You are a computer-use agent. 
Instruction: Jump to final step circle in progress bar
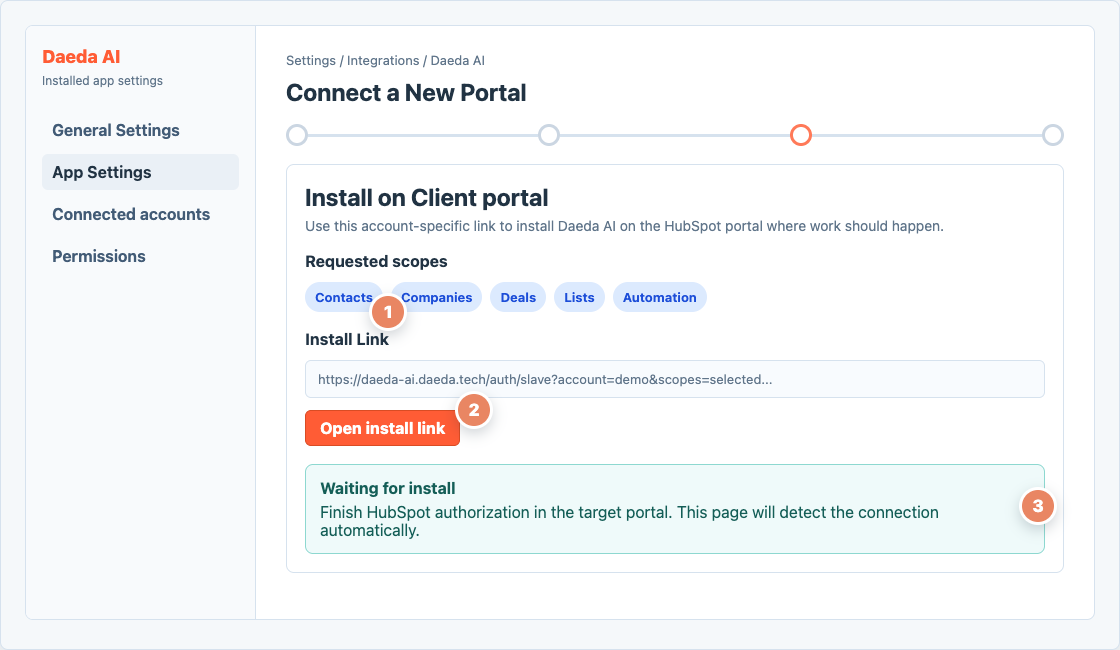[x=1053, y=135]
